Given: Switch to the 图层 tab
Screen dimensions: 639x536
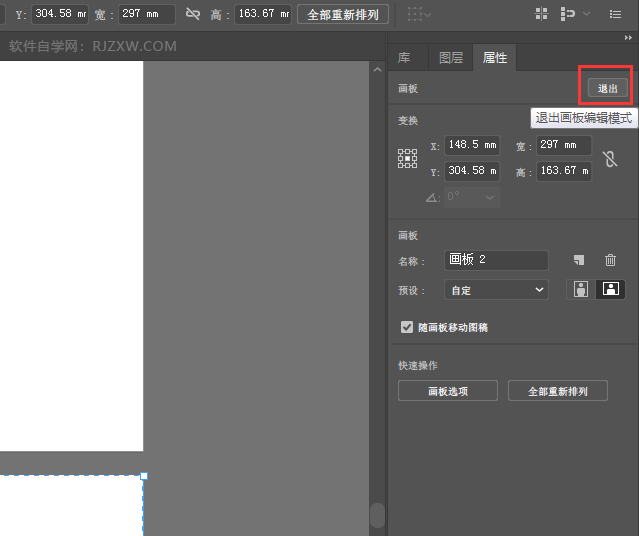Looking at the screenshot, I should 451,58.
